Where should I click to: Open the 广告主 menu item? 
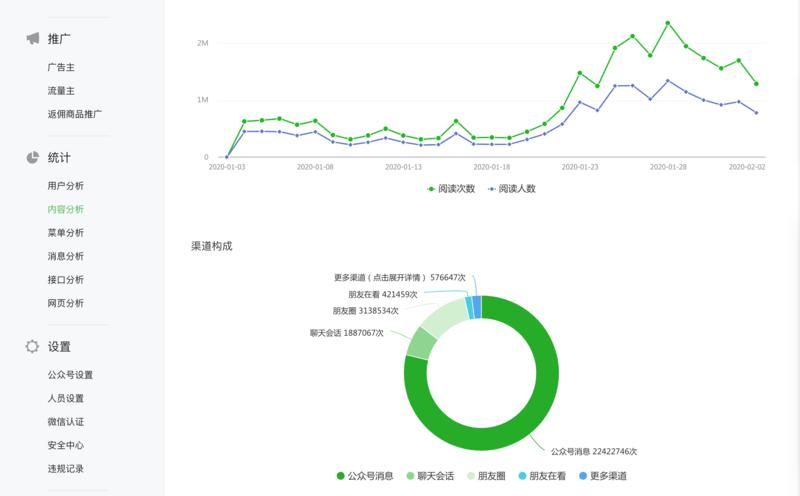[x=61, y=67]
